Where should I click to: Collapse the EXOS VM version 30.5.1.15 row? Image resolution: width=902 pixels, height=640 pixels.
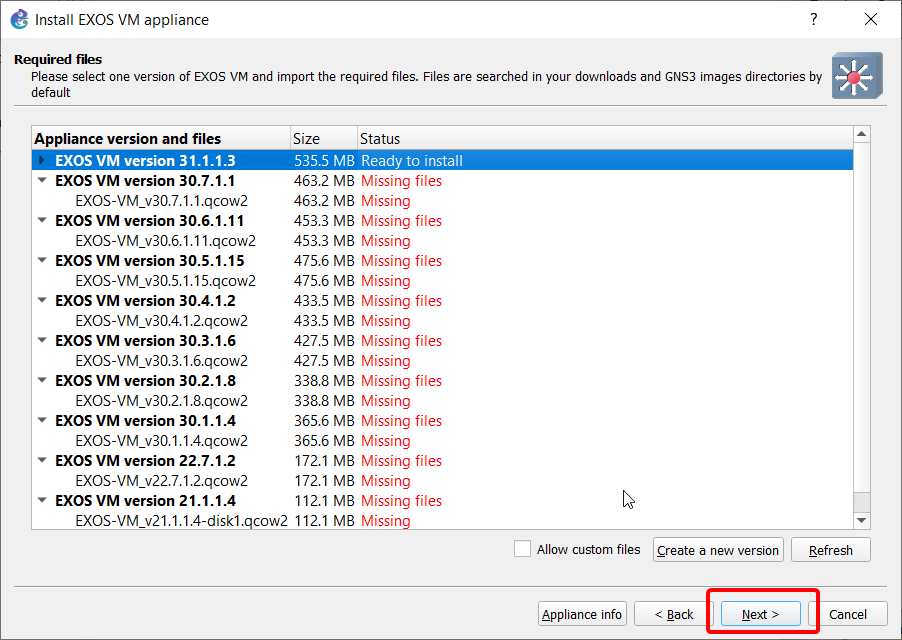[x=41, y=260]
